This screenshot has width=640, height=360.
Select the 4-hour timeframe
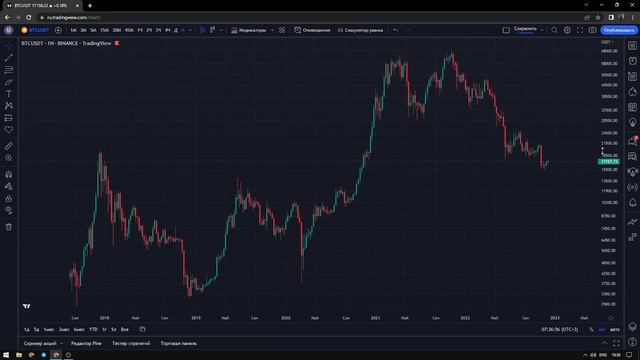click(x=167, y=30)
